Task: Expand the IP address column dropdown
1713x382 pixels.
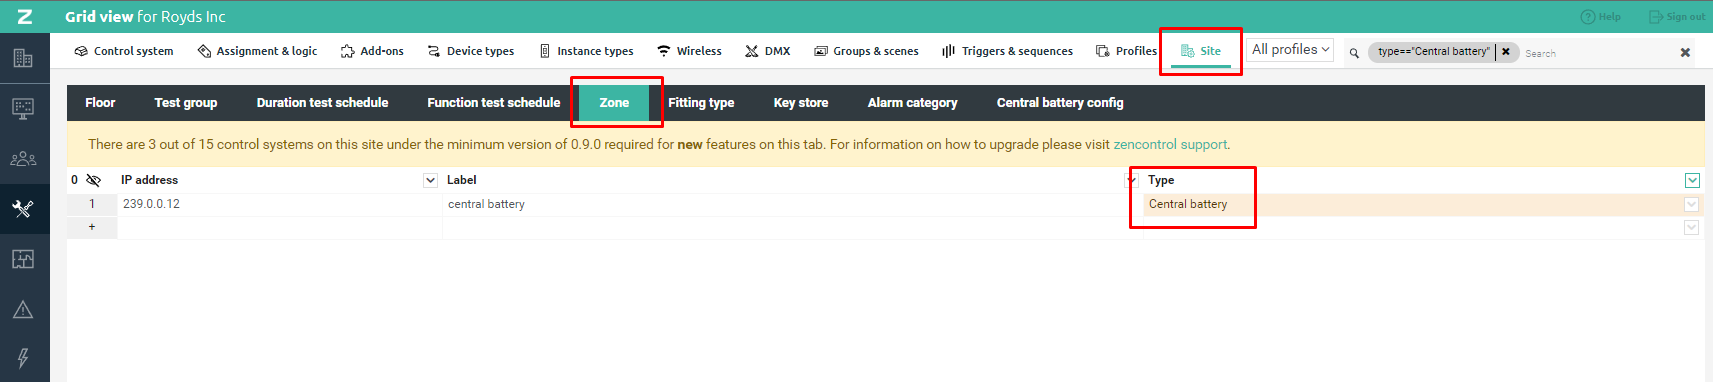Action: point(430,180)
